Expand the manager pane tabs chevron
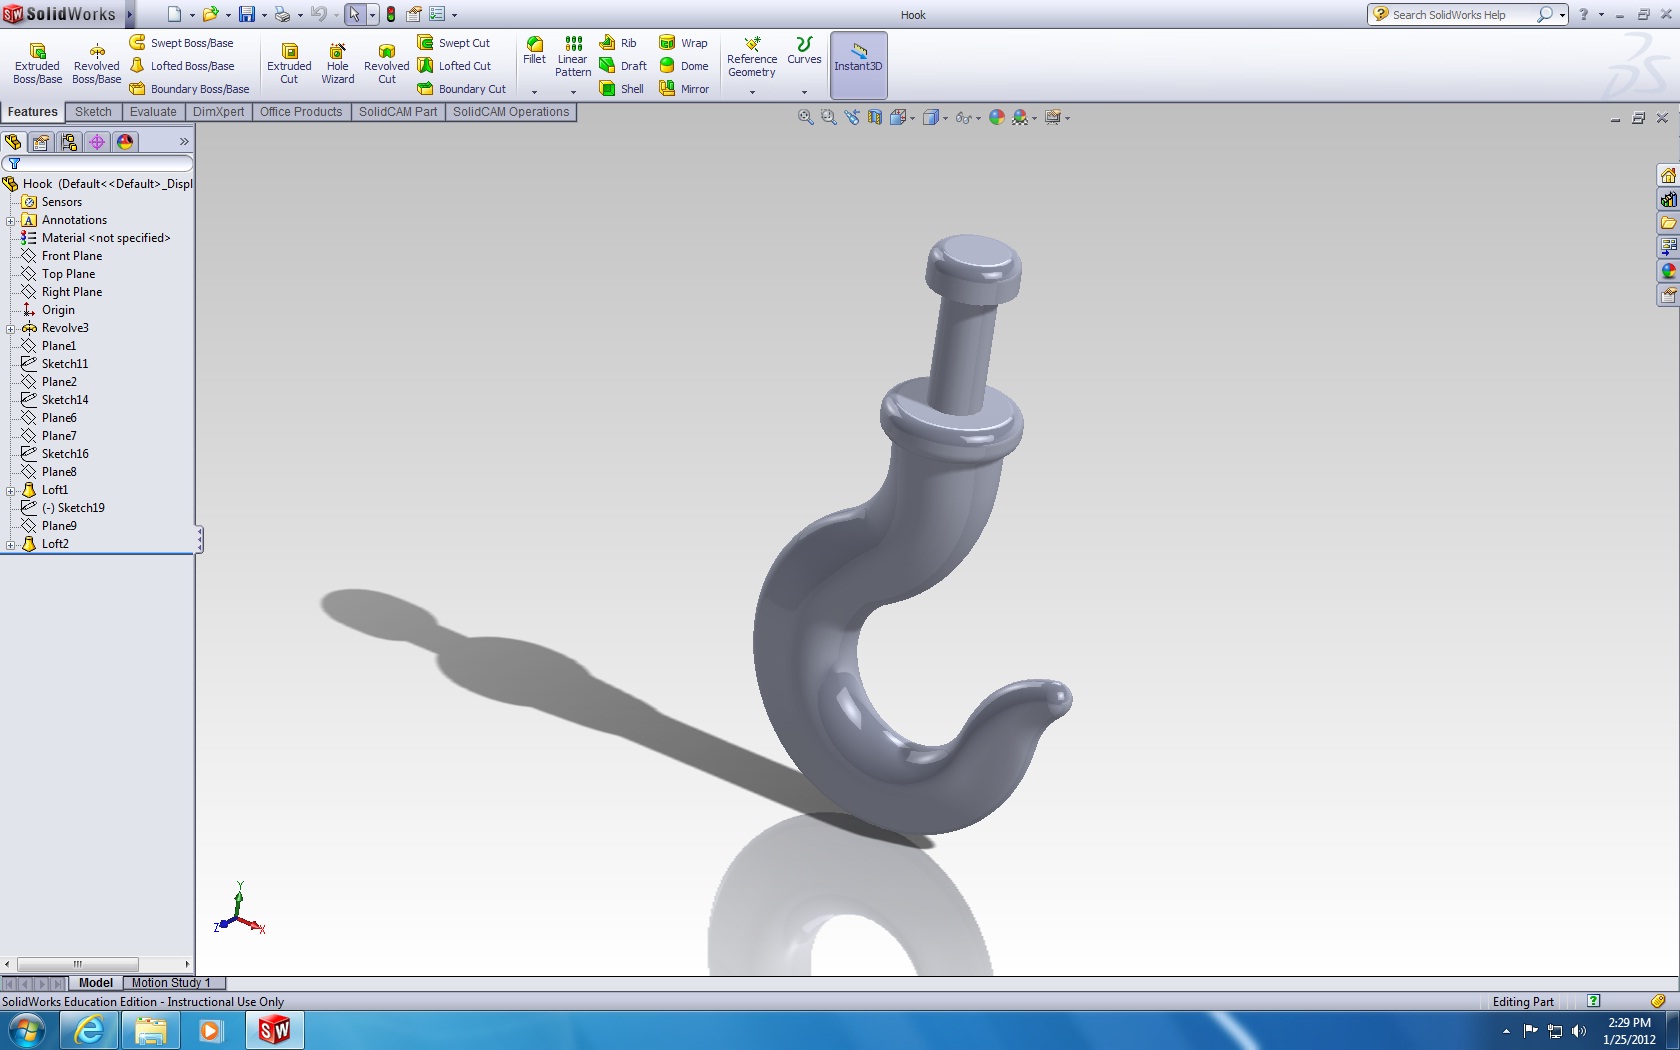The height and width of the screenshot is (1050, 1680). [184, 142]
